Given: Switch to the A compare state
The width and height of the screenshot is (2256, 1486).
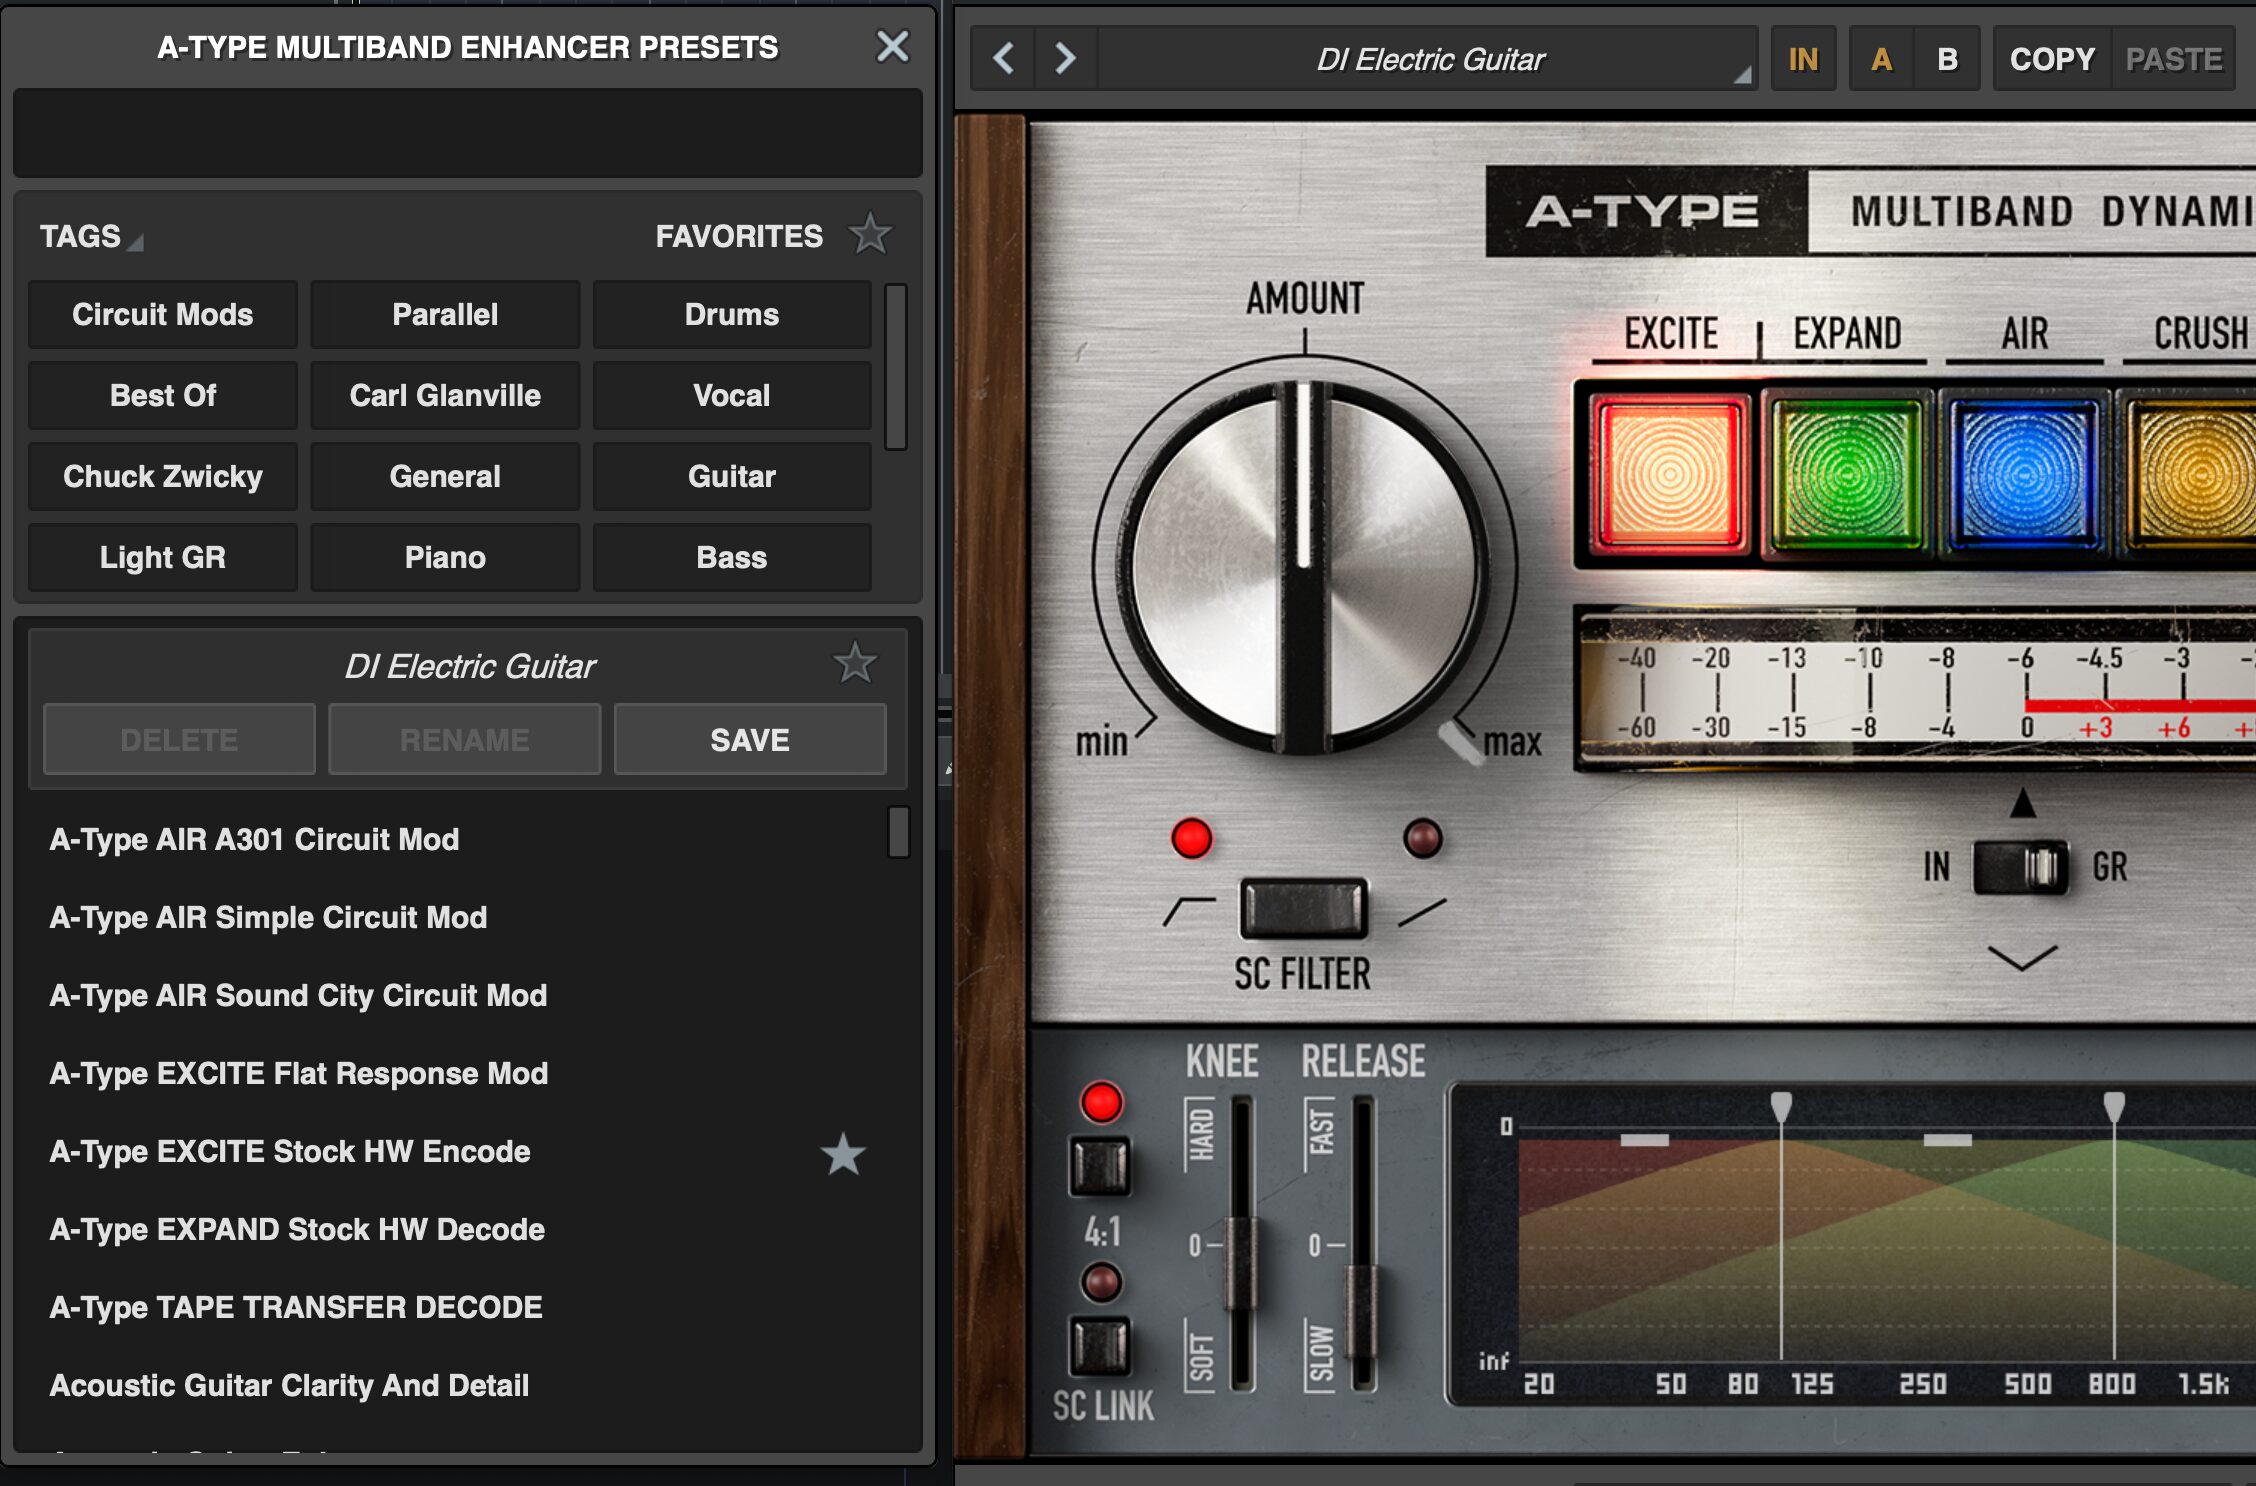Looking at the screenshot, I should click(1881, 59).
